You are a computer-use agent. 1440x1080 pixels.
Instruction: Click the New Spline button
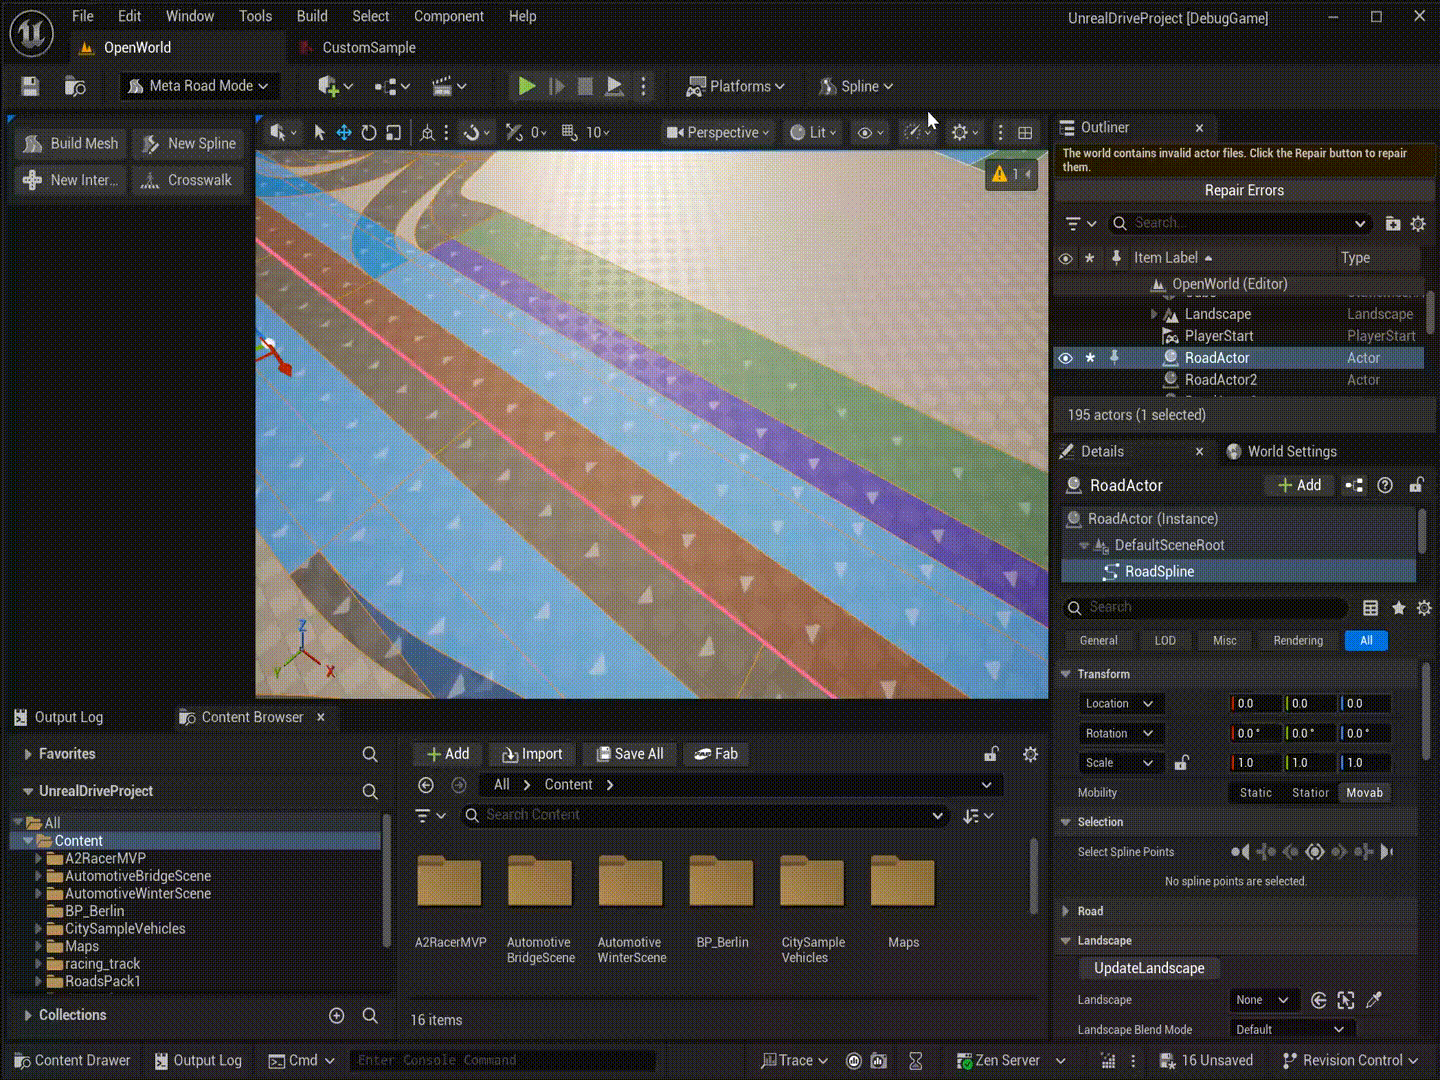point(189,144)
